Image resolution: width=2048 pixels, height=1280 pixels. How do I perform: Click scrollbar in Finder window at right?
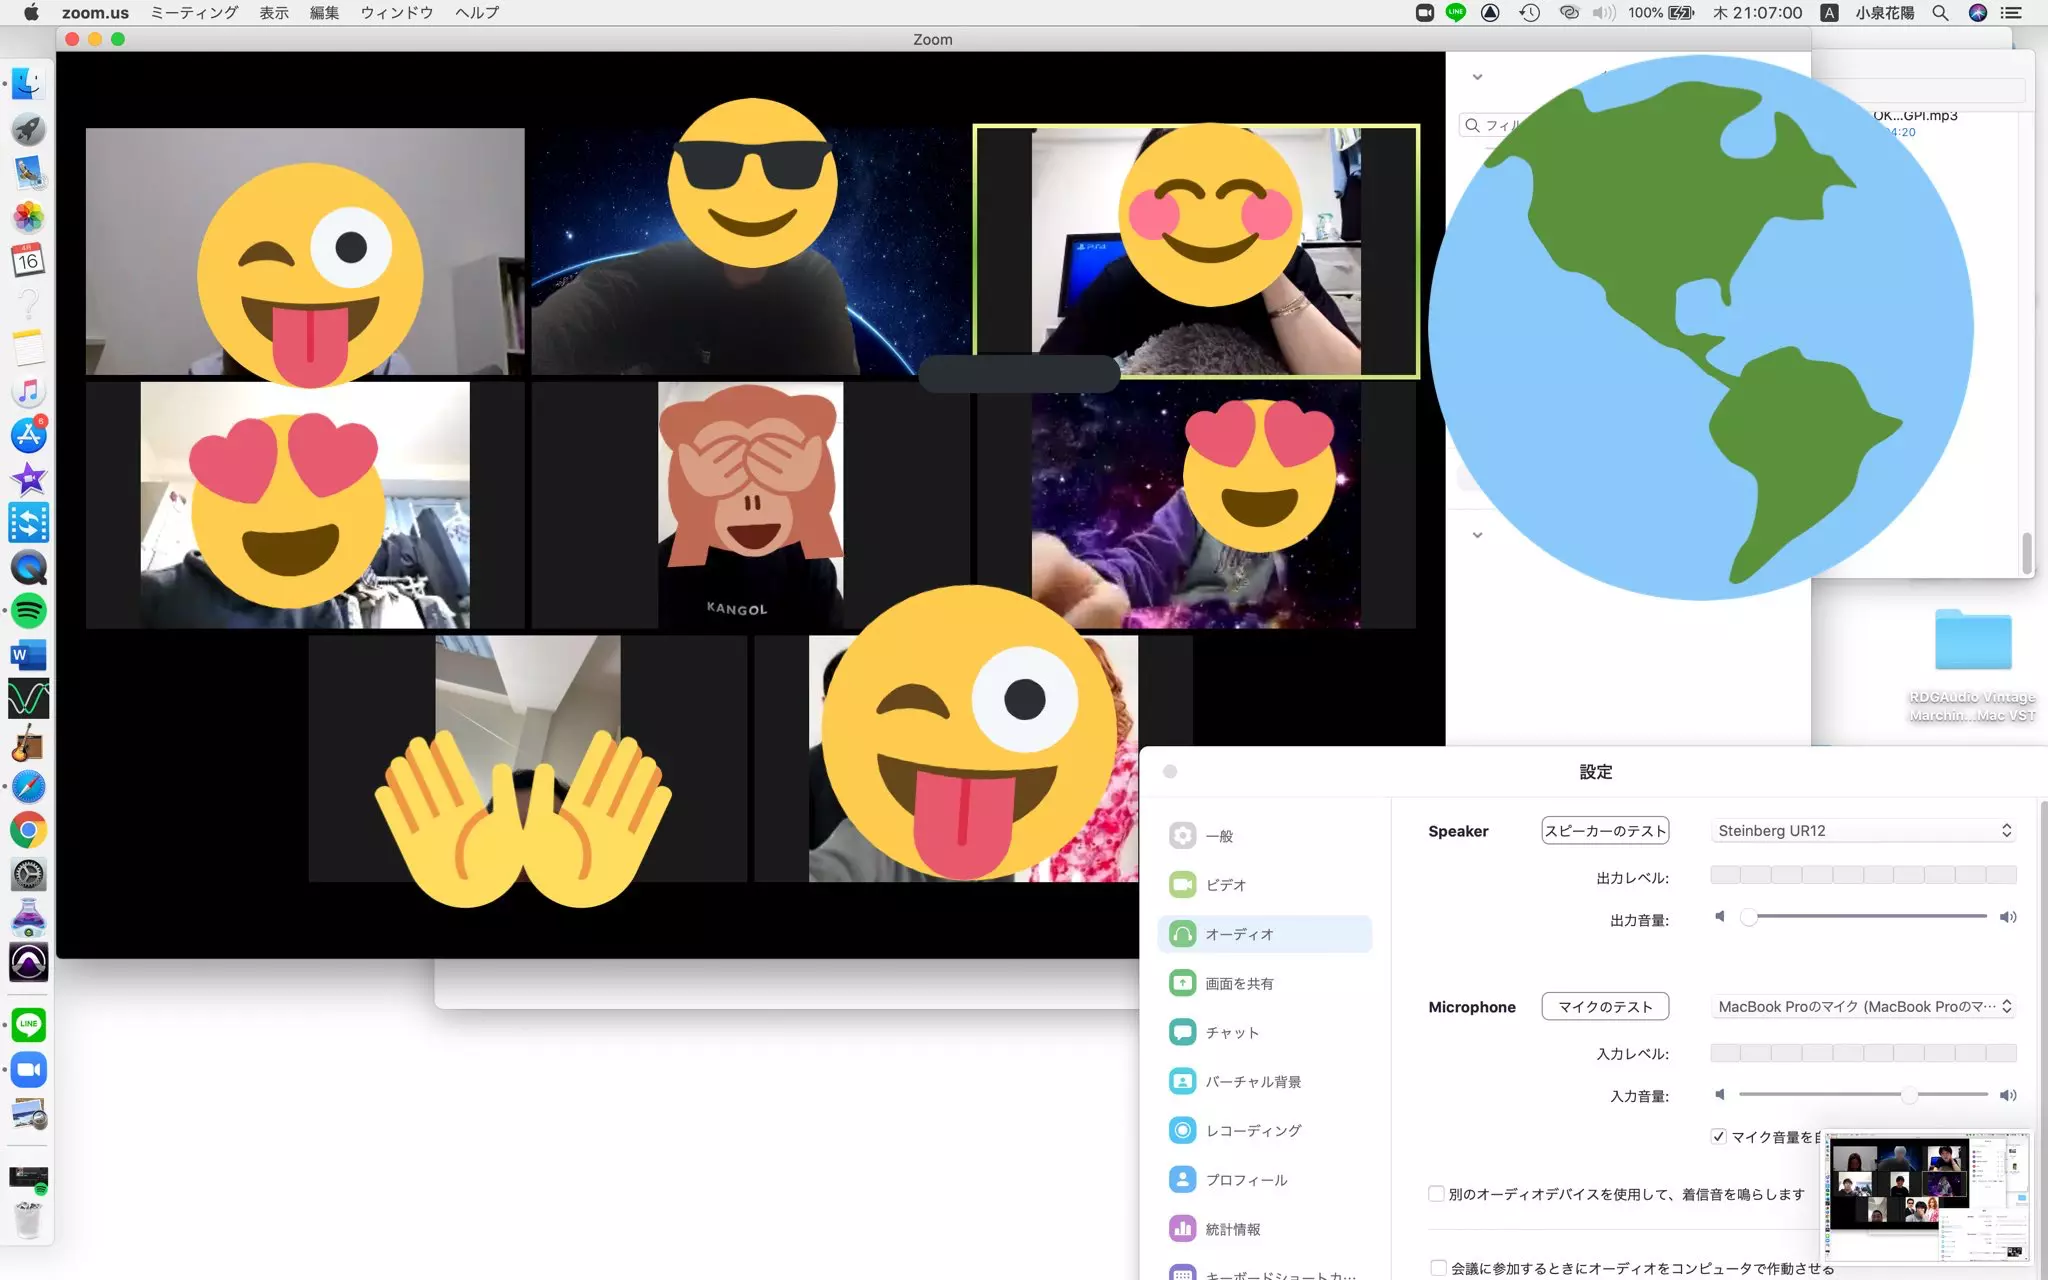(2027, 552)
